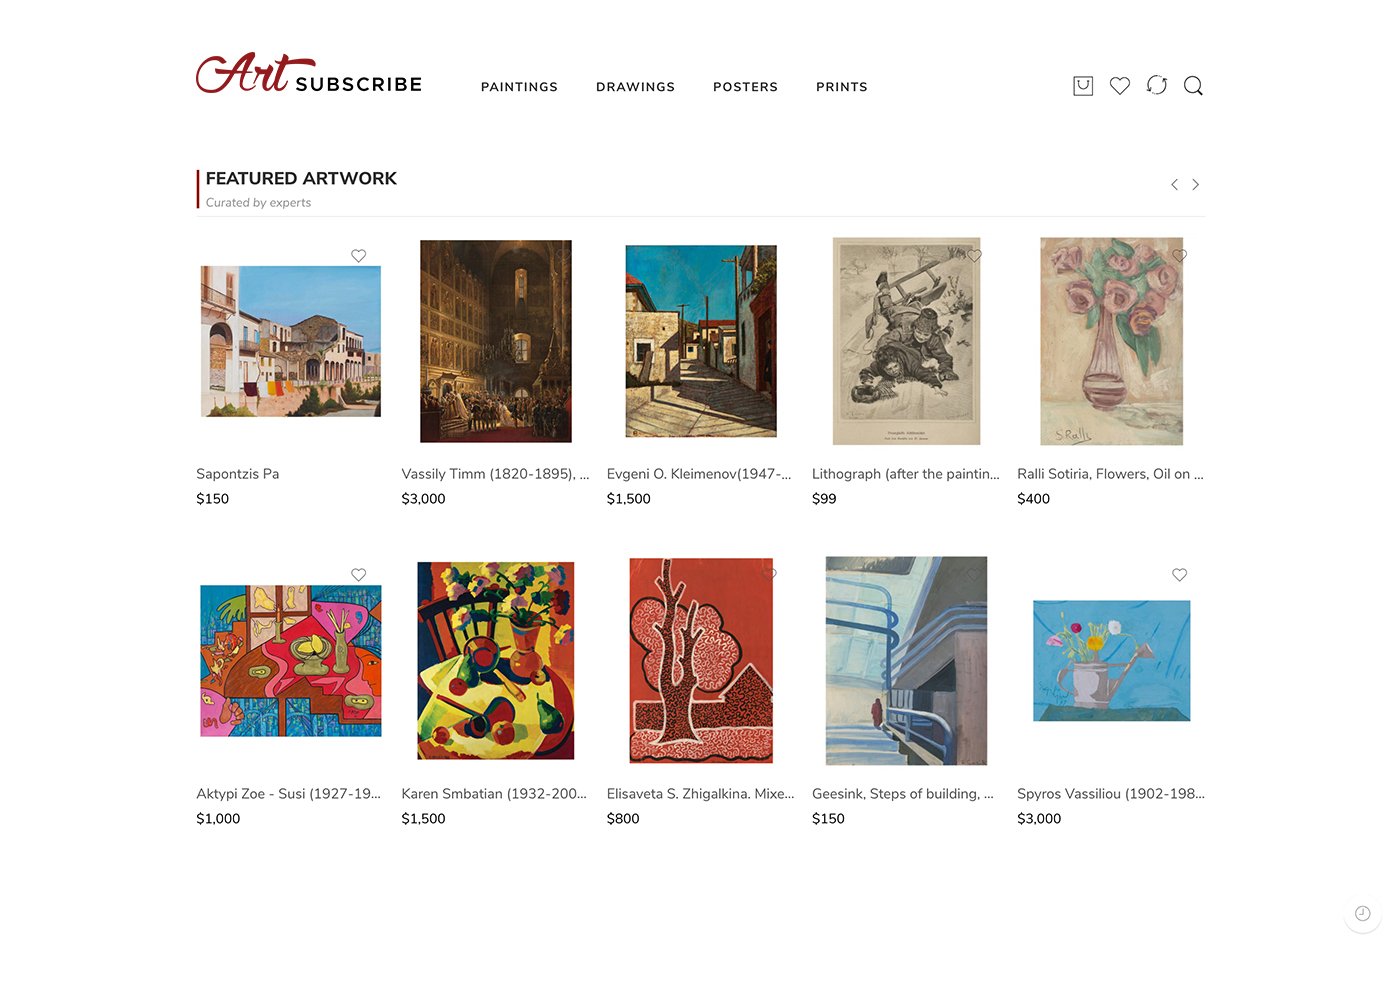This screenshot has width=1400, height=1000.
Task: Toggle wishlist heart on Spyros Vassiliou artwork
Action: (1180, 575)
